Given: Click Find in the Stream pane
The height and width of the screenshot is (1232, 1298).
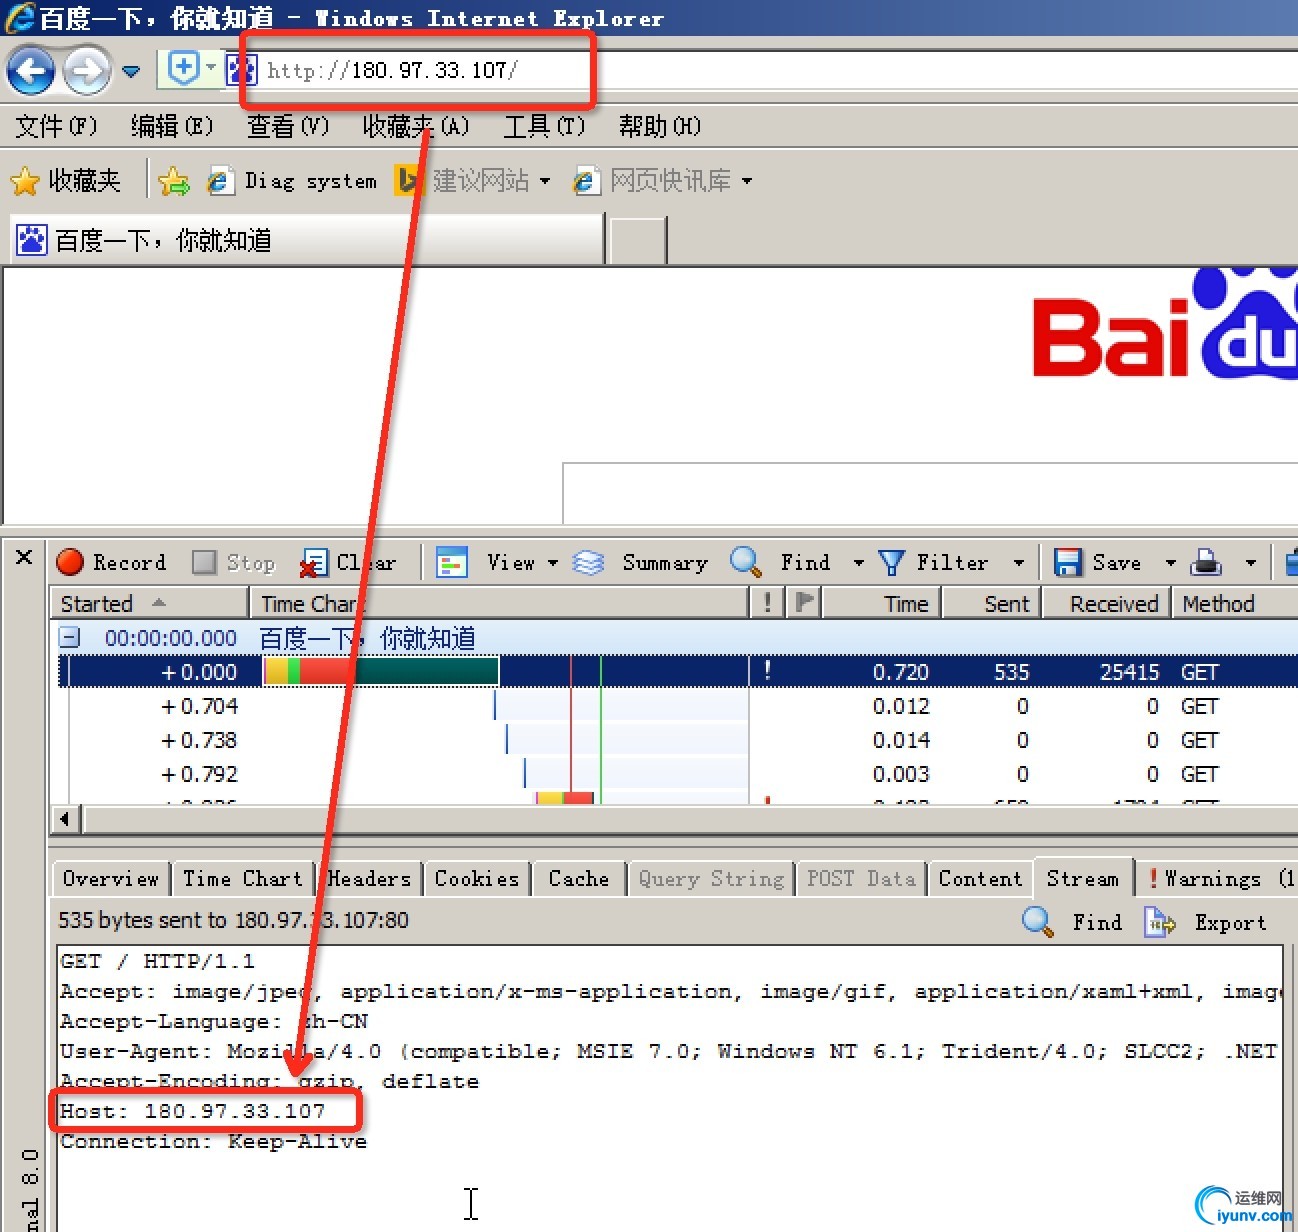Looking at the screenshot, I should point(1073,921).
